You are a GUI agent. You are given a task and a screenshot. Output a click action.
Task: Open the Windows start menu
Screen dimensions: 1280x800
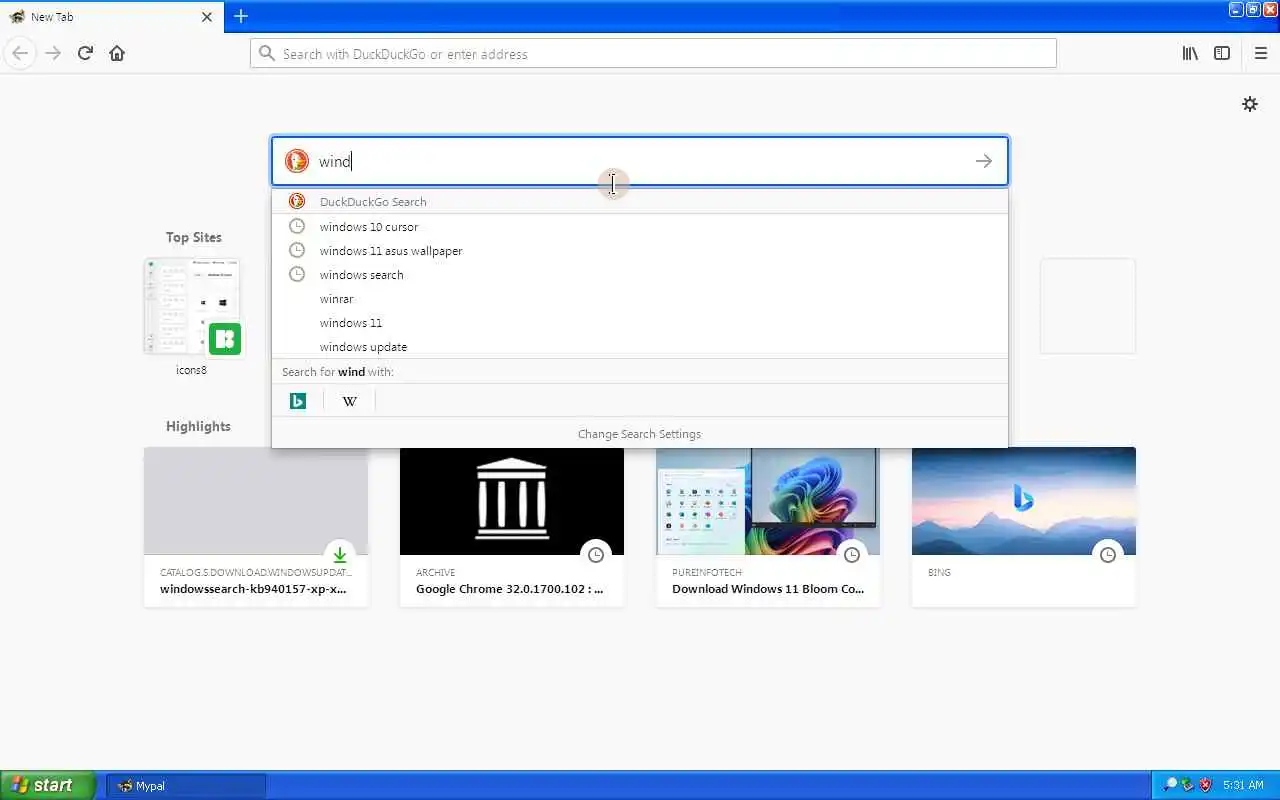click(48, 785)
